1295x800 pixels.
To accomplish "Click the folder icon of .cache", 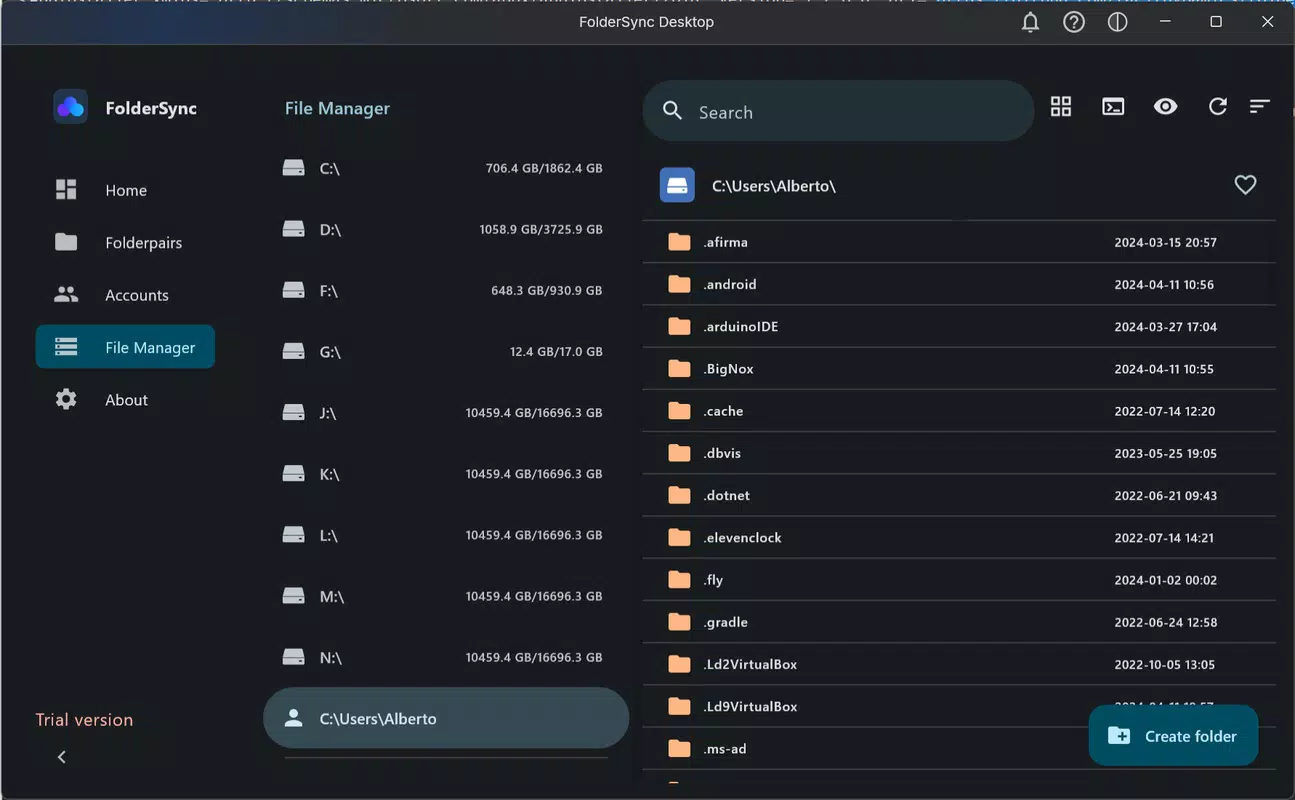I will tap(680, 411).
